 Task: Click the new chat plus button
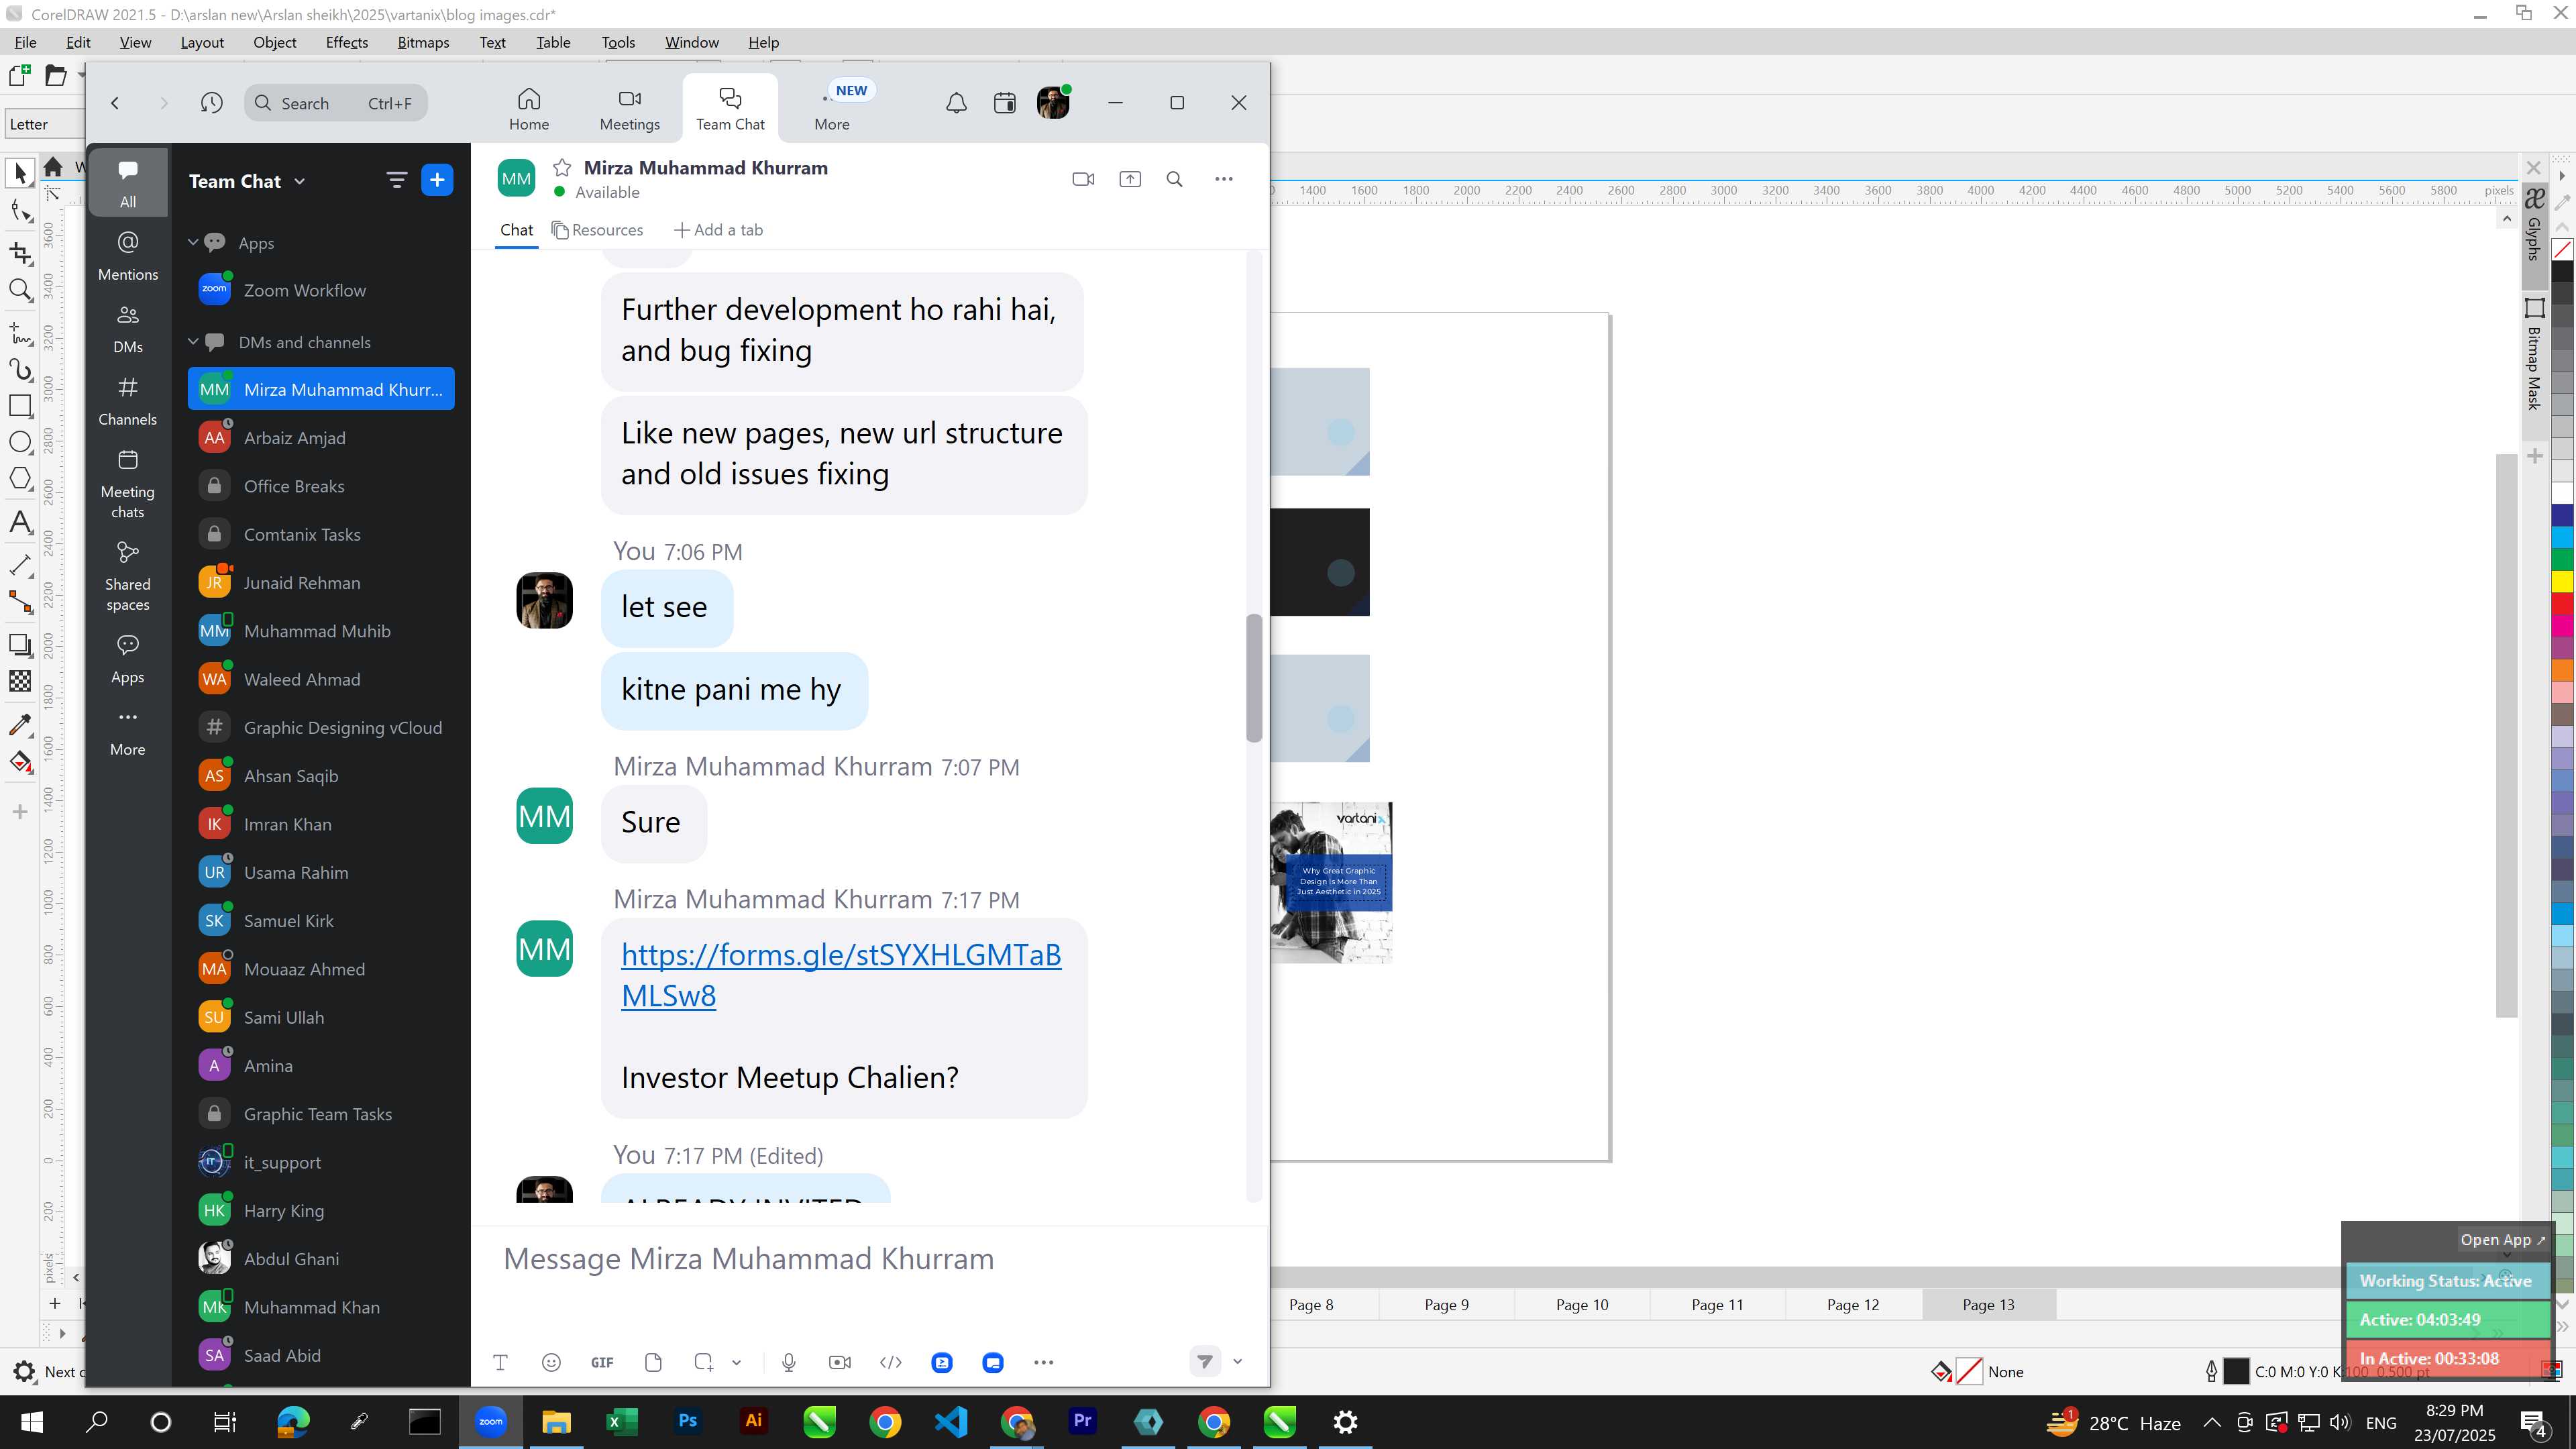[x=437, y=180]
